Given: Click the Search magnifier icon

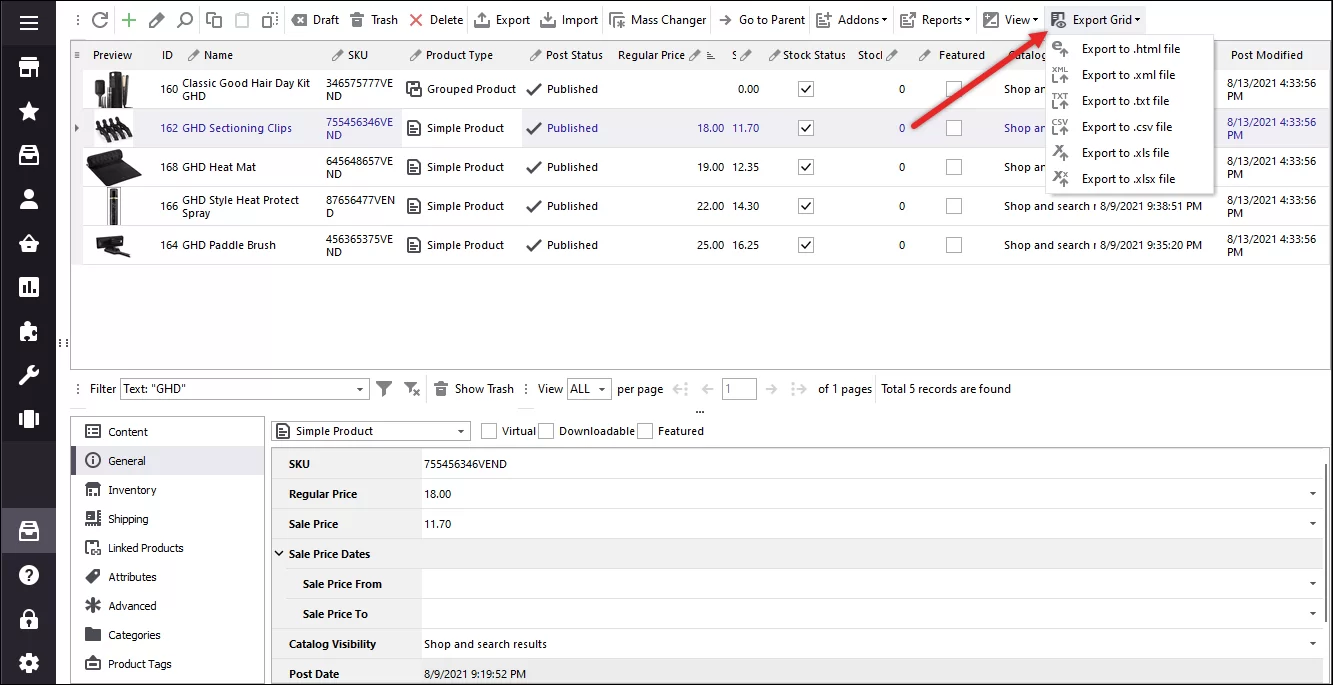Looking at the screenshot, I should pyautogui.click(x=184, y=19).
